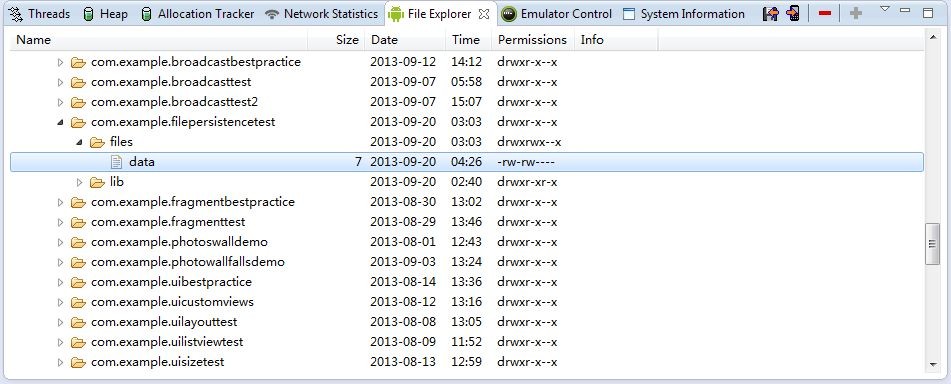Click the System Information window icon
The height and width of the screenshot is (384, 951).
click(x=629, y=13)
